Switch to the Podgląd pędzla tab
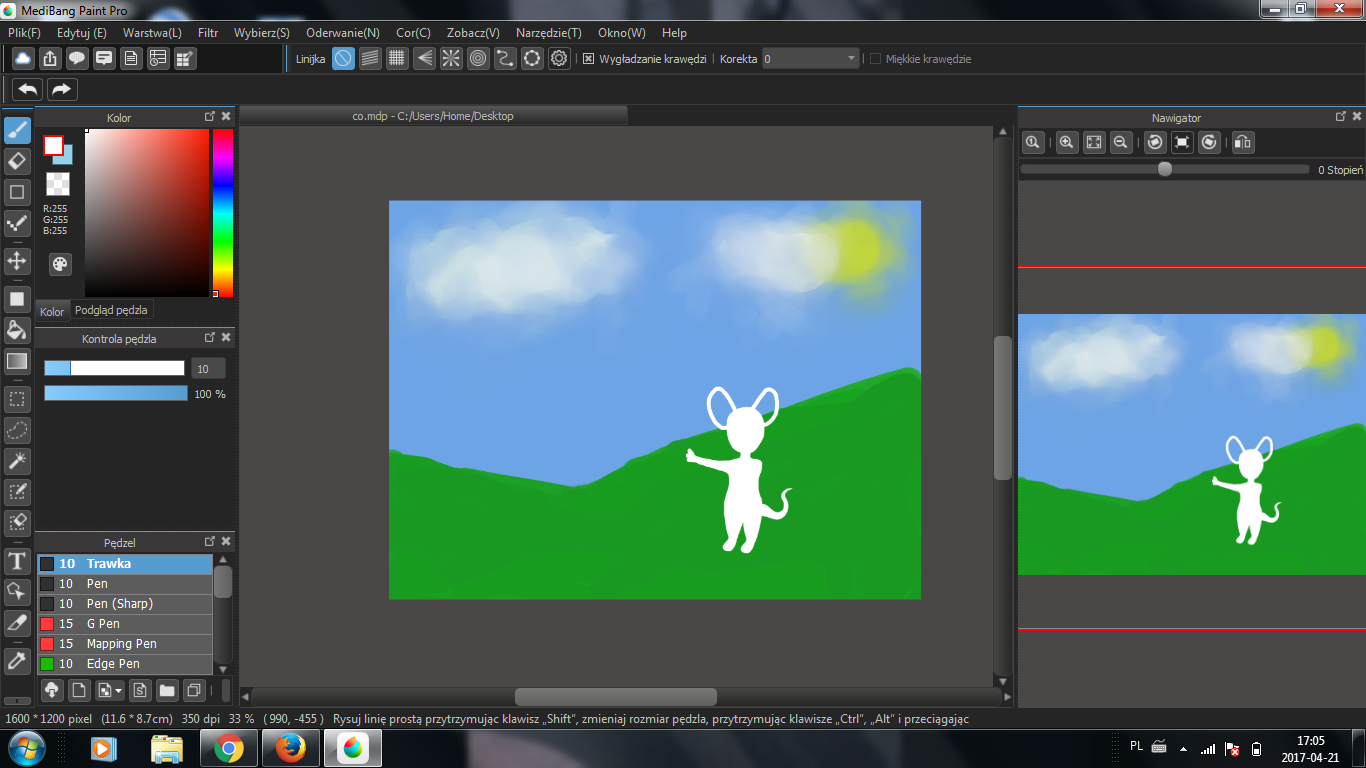The image size is (1366, 768). tap(111, 310)
